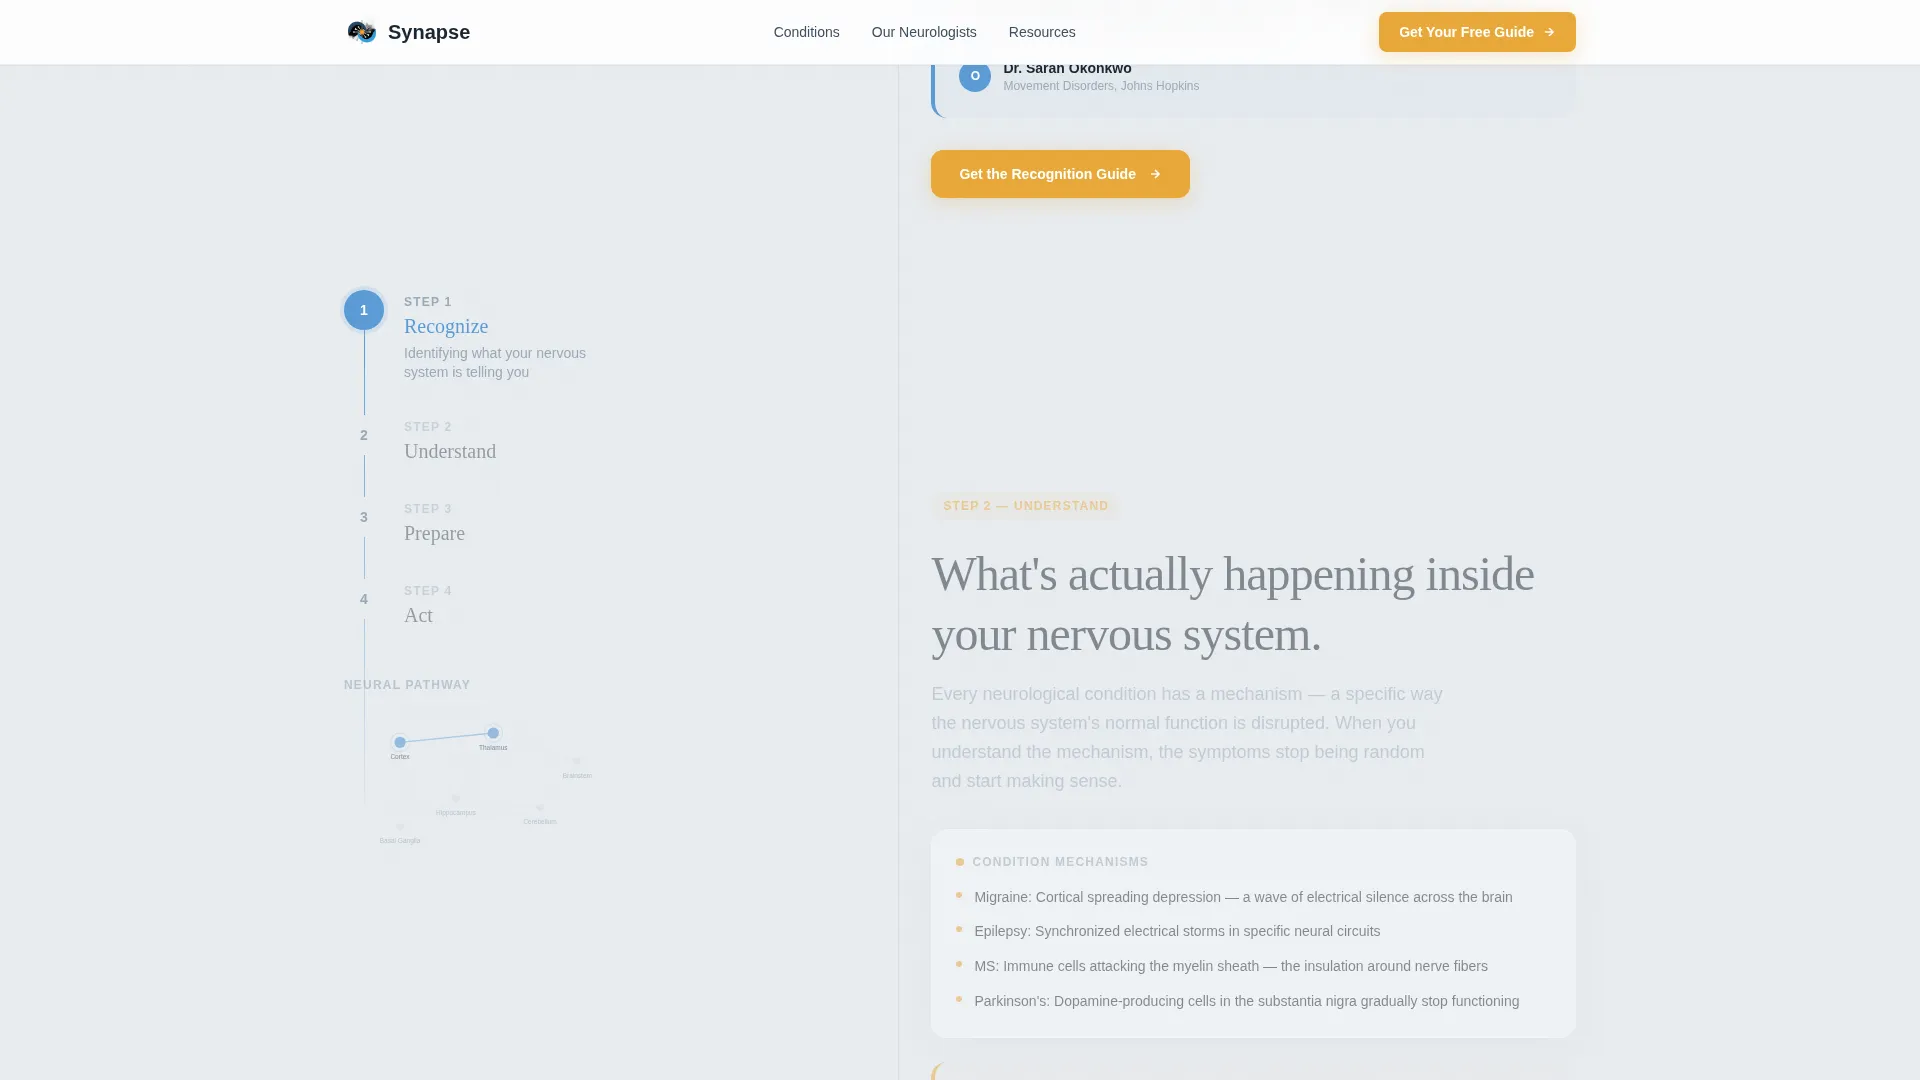Screen dimensions: 1920x1080
Task: Jump to the Understand step
Action: point(450,451)
